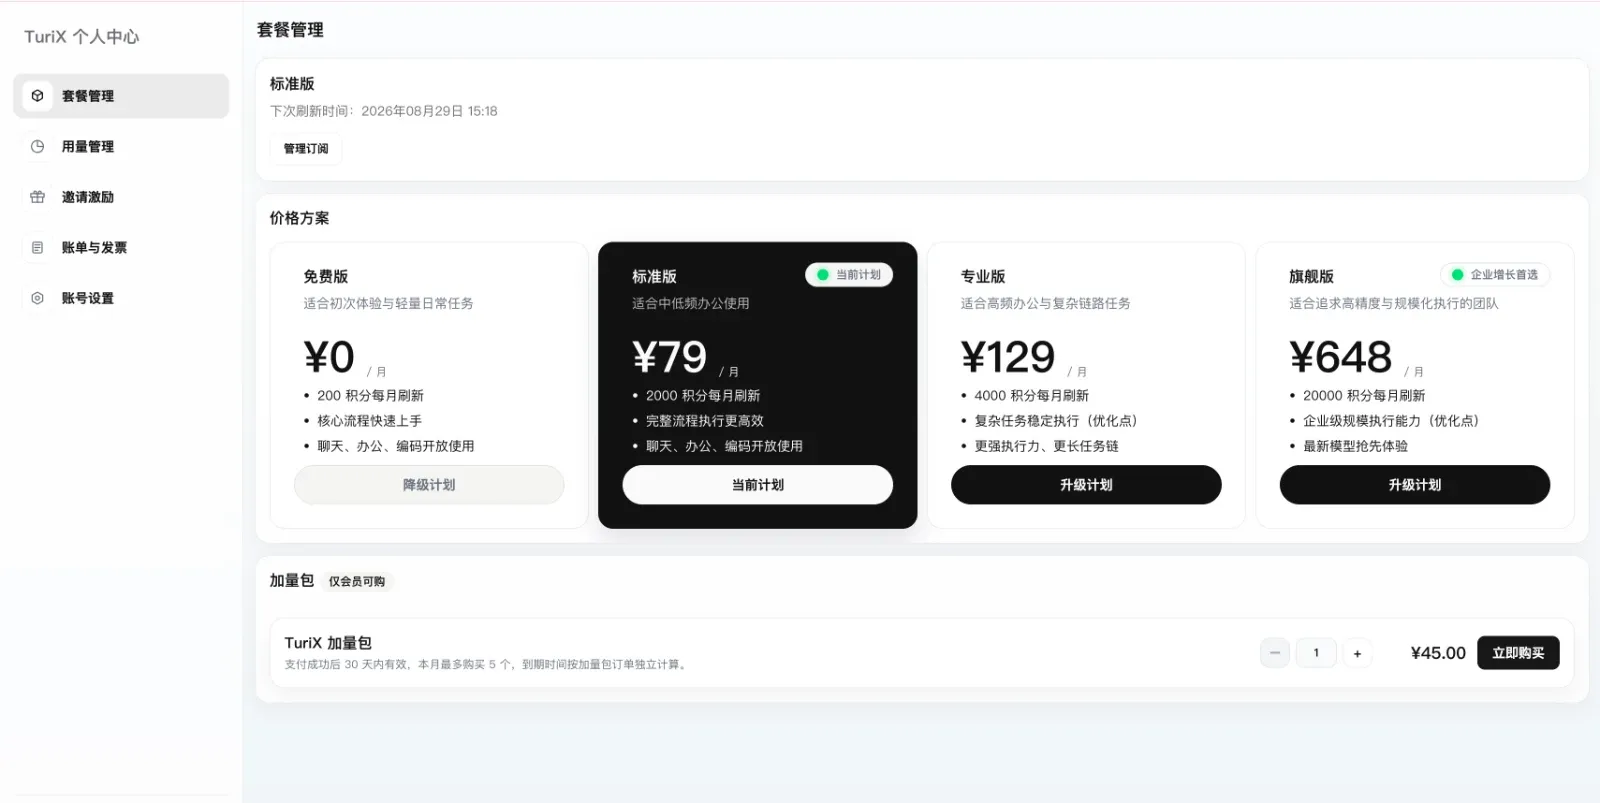Click the 加量包 quantity input field
Screen dimensions: 1600x803
(x=1316, y=653)
